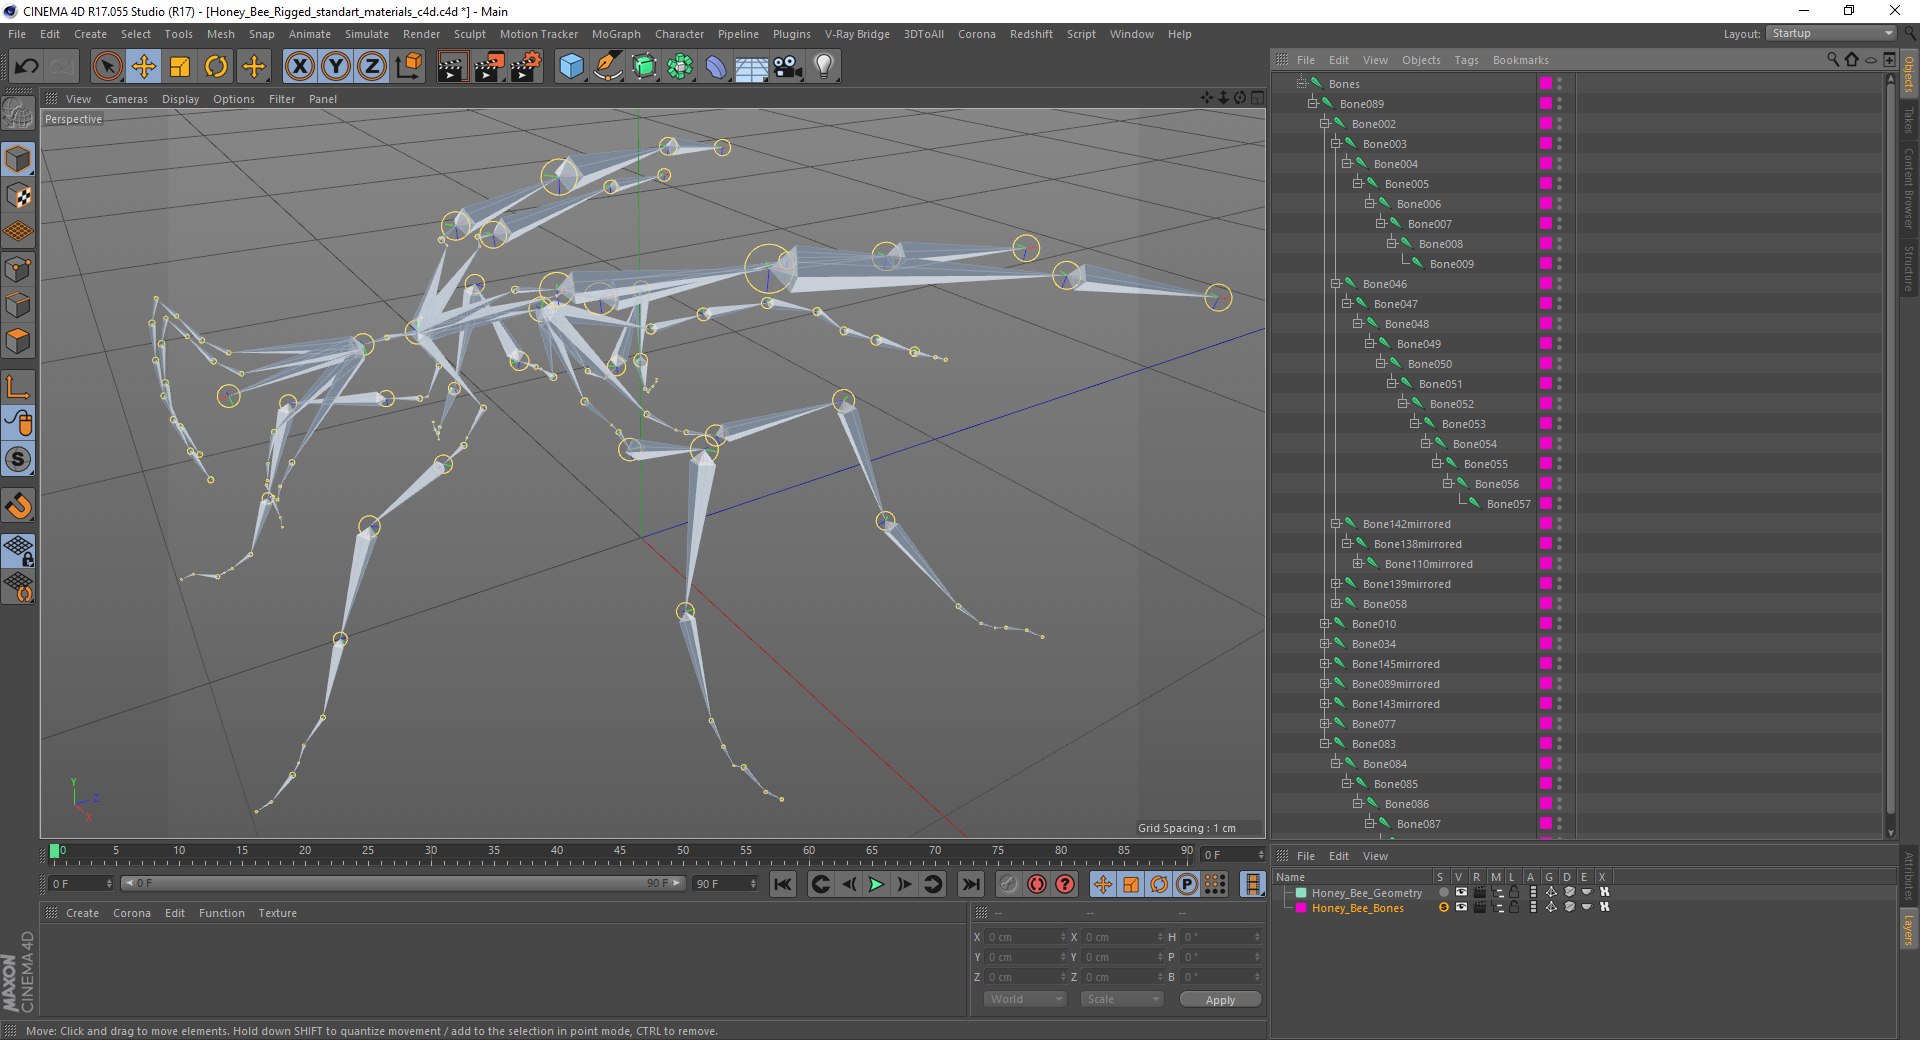Enable Texture mode in left palette

pos(18,195)
